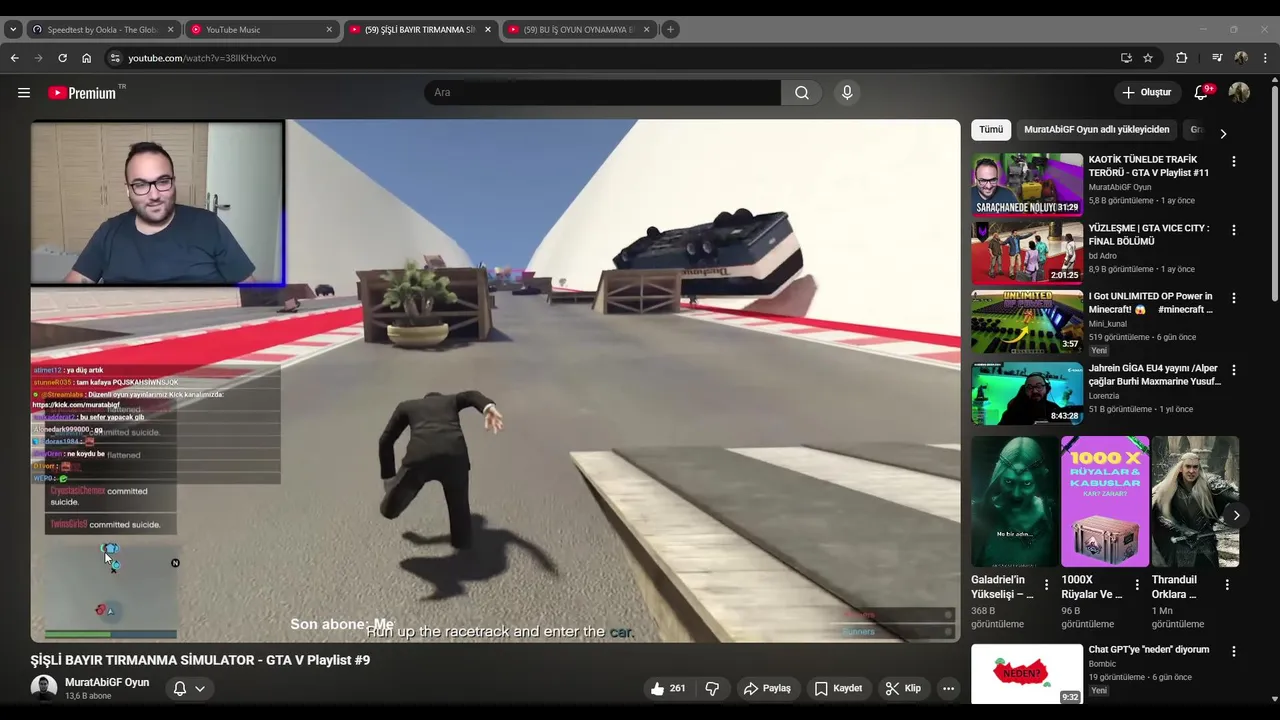View site information icon in address bar

pos(115,58)
